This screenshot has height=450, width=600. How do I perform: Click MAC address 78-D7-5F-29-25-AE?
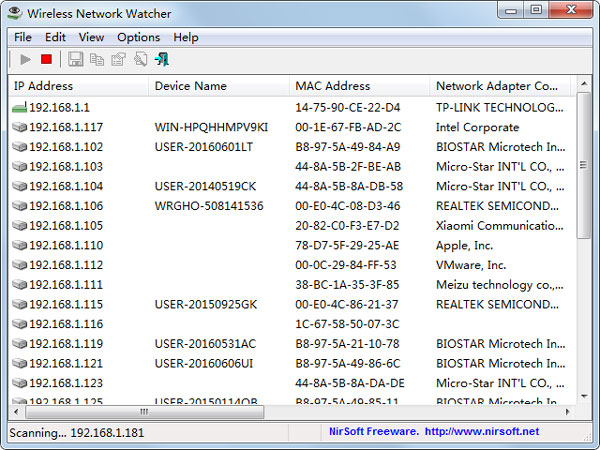pos(347,245)
